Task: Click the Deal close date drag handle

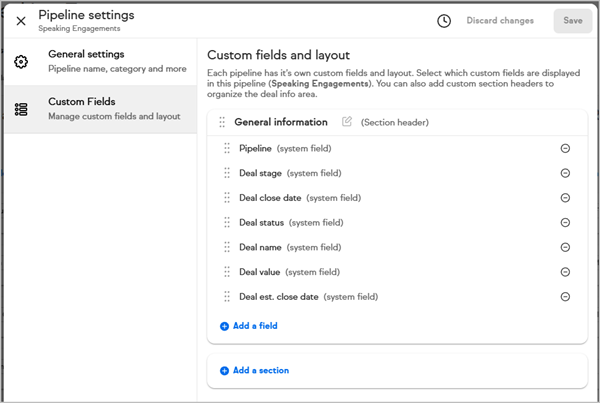Action: pyautogui.click(x=227, y=197)
